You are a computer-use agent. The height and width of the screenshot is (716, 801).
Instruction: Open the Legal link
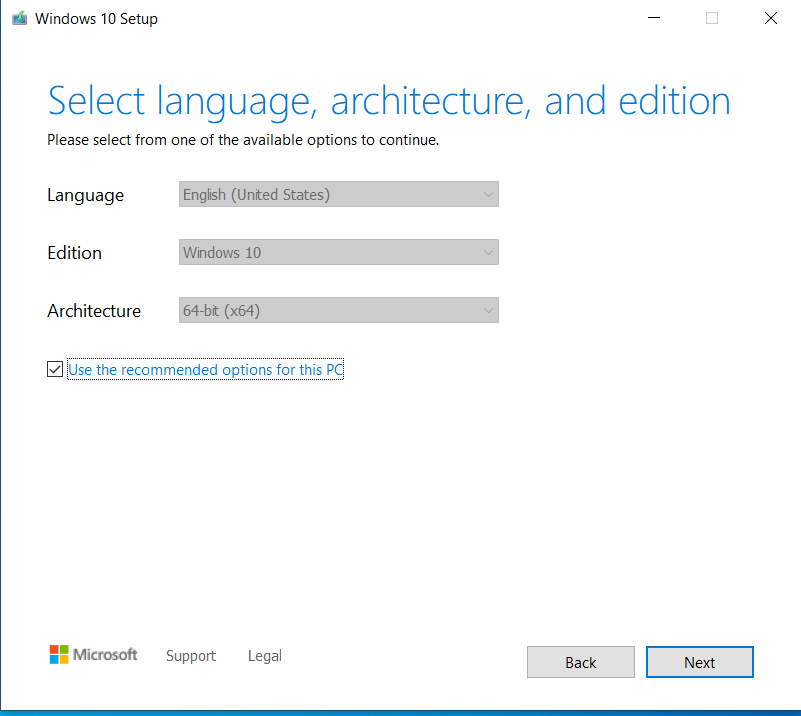click(x=265, y=656)
